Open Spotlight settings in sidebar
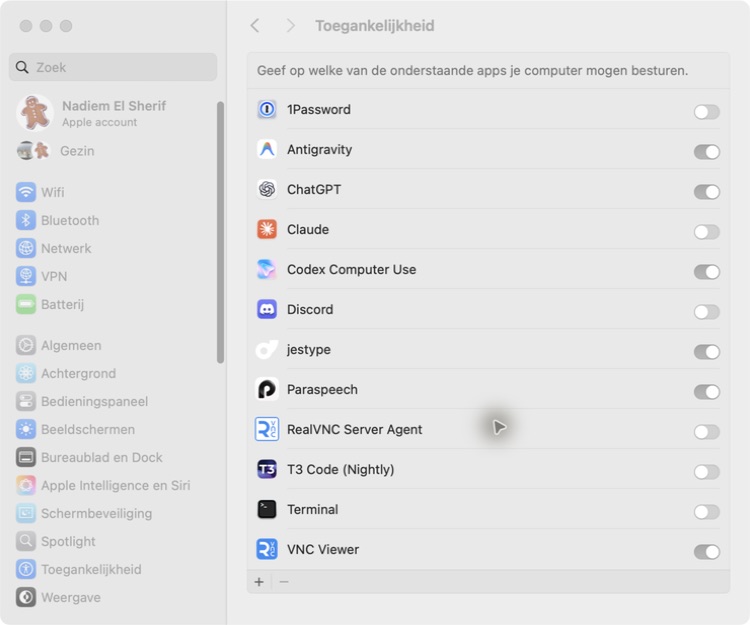The image size is (750, 625). [113, 541]
